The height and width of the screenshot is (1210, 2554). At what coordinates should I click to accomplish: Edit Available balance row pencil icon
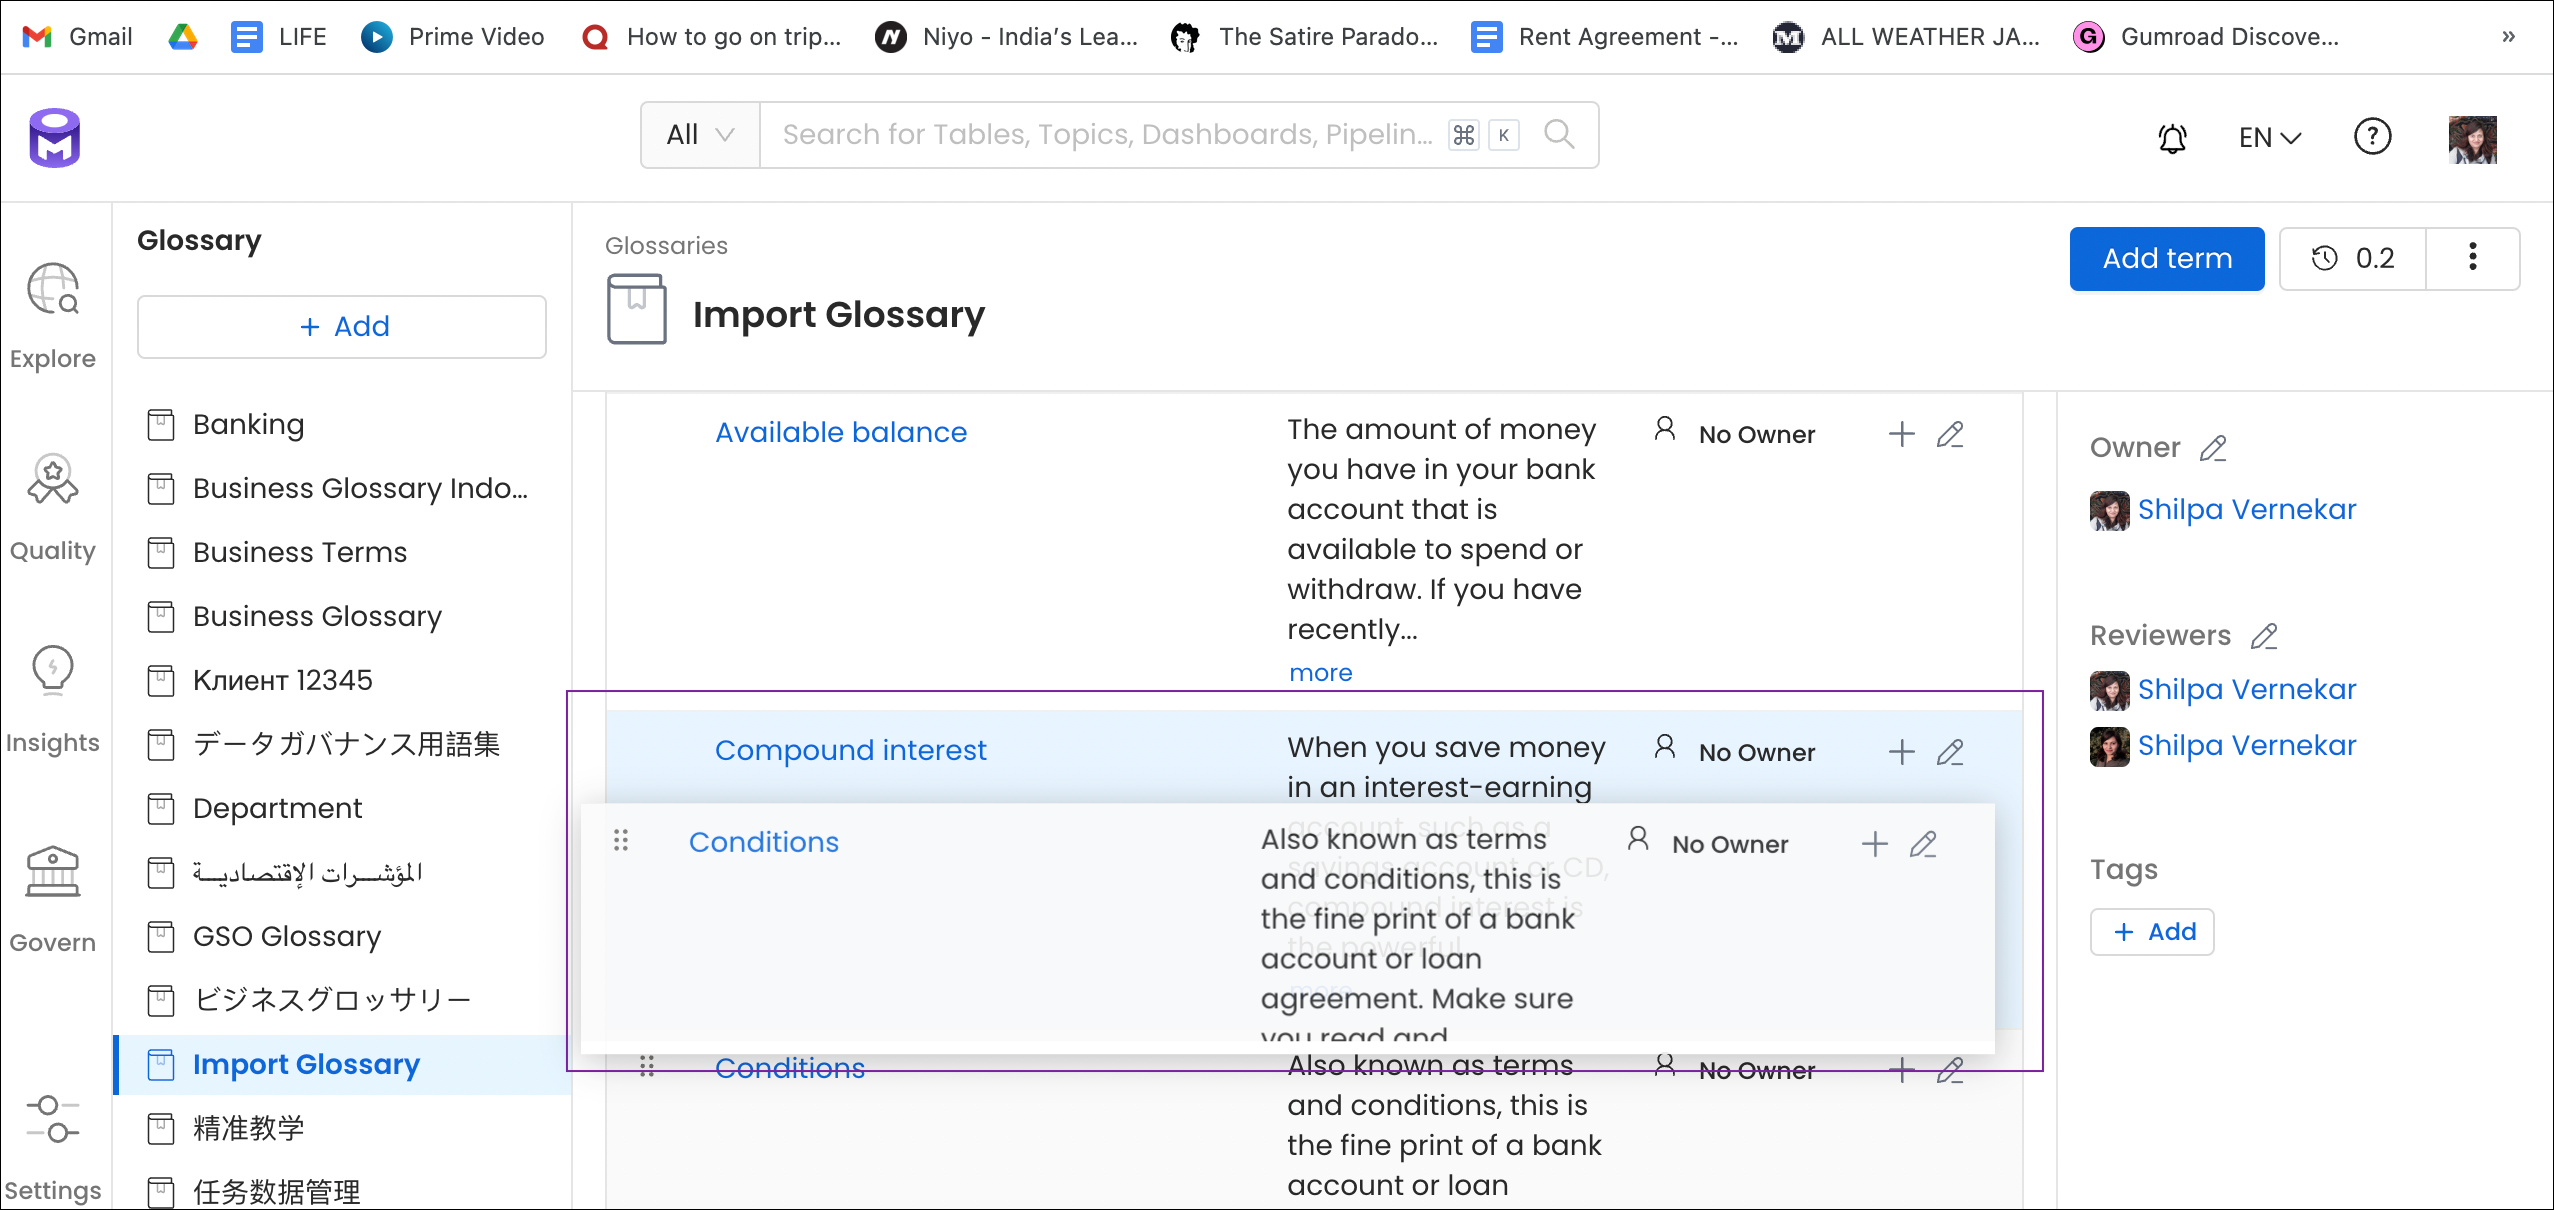tap(1950, 434)
